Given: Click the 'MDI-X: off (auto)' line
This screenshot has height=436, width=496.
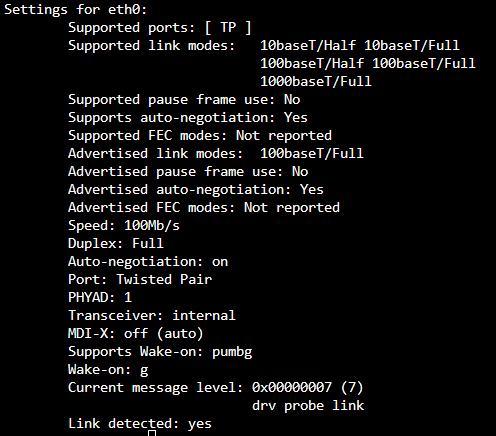Looking at the screenshot, I should [136, 333].
